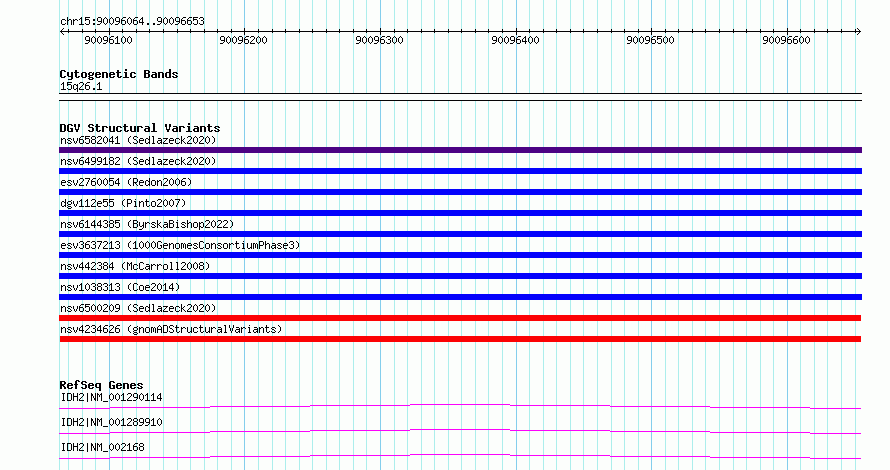Image resolution: width=890 pixels, height=470 pixels.
Task: Click IDH2|NM_001289910 transcript label
Action: 111,422
